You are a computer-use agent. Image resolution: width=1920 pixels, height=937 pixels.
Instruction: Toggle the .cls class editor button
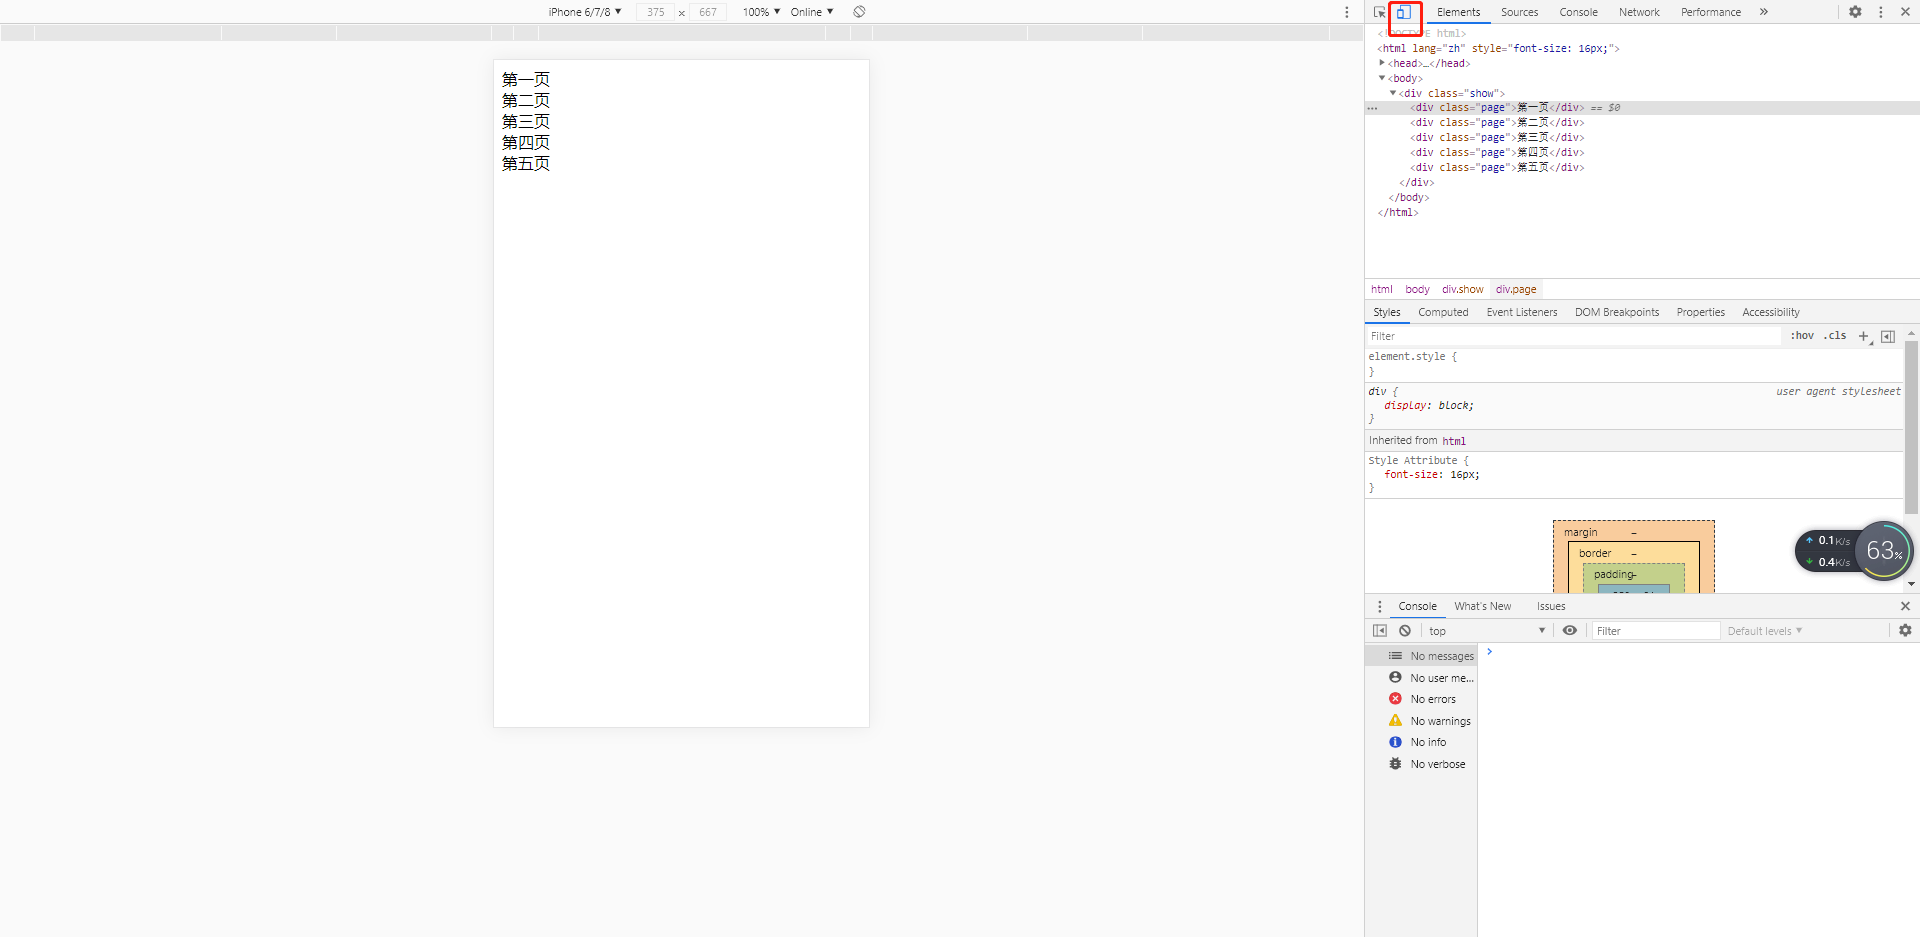pyautogui.click(x=1835, y=336)
